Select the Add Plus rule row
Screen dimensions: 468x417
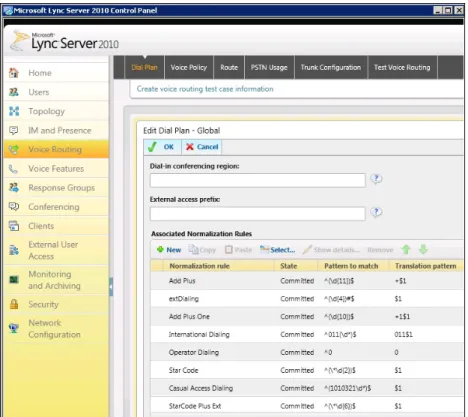(307, 281)
